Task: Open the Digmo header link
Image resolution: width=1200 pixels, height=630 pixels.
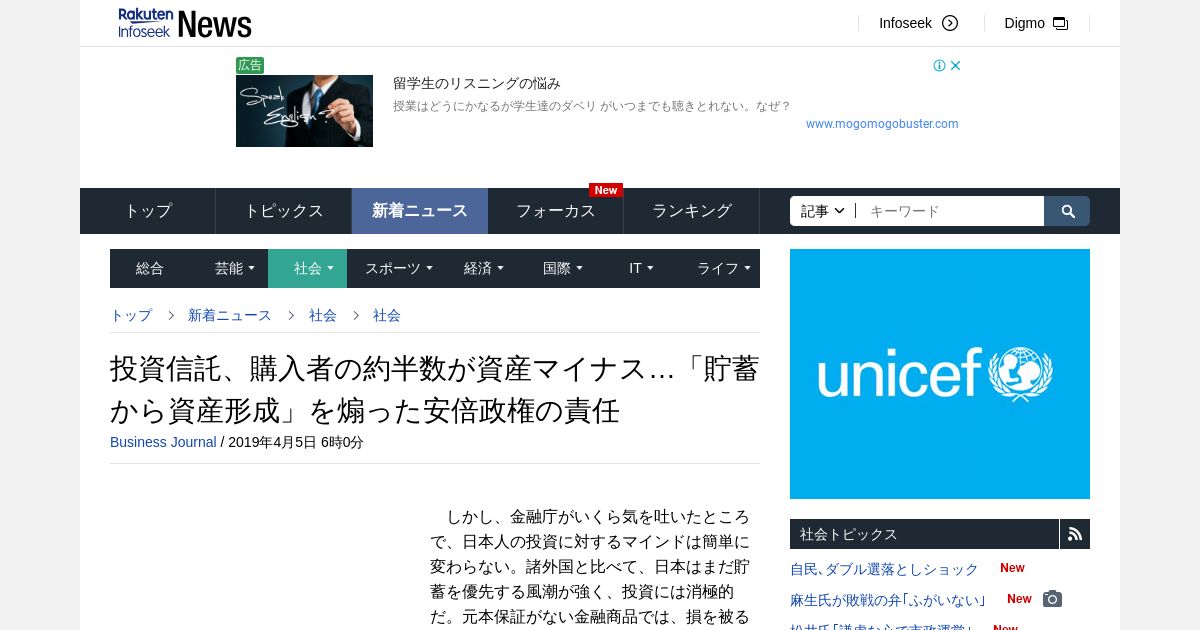Action: tap(1024, 23)
